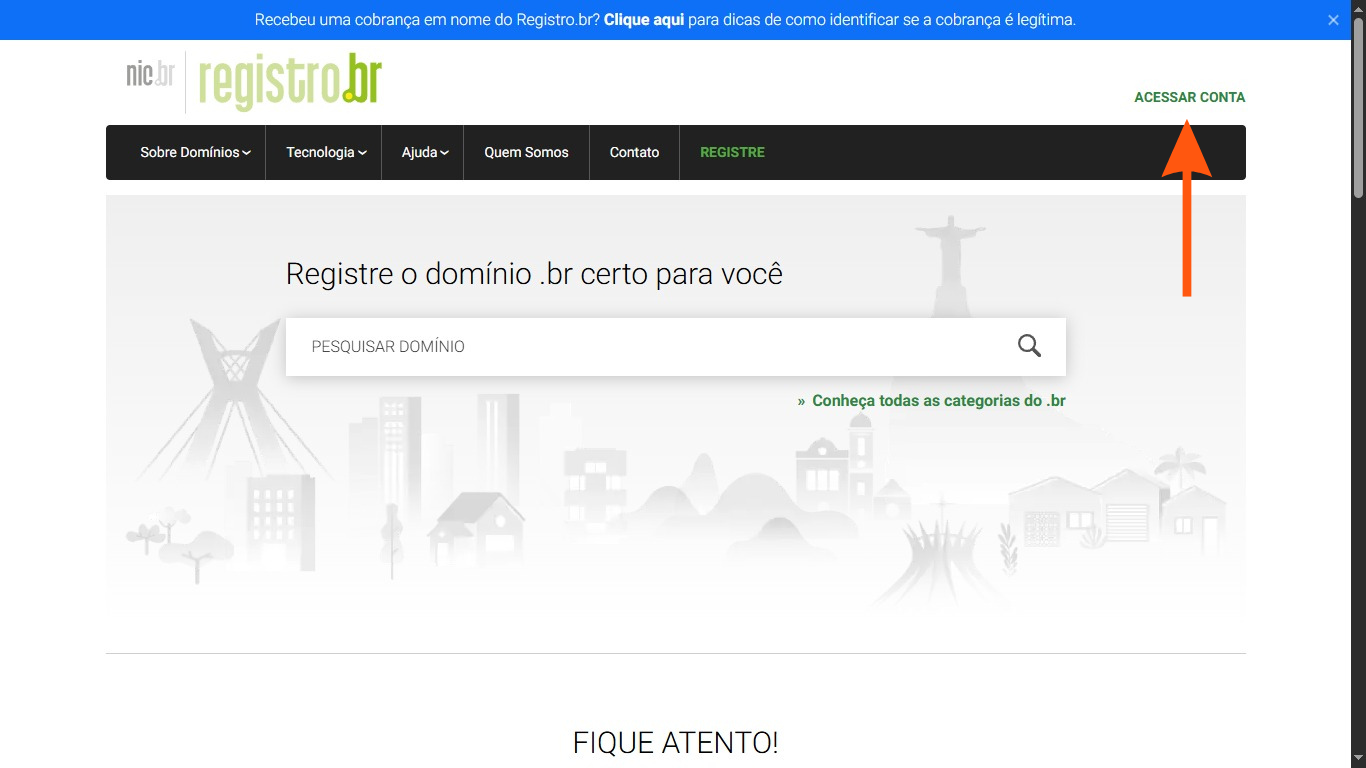Click "Clique aqui" in the top banner
This screenshot has height=768, width=1366.
pyautogui.click(x=644, y=20)
